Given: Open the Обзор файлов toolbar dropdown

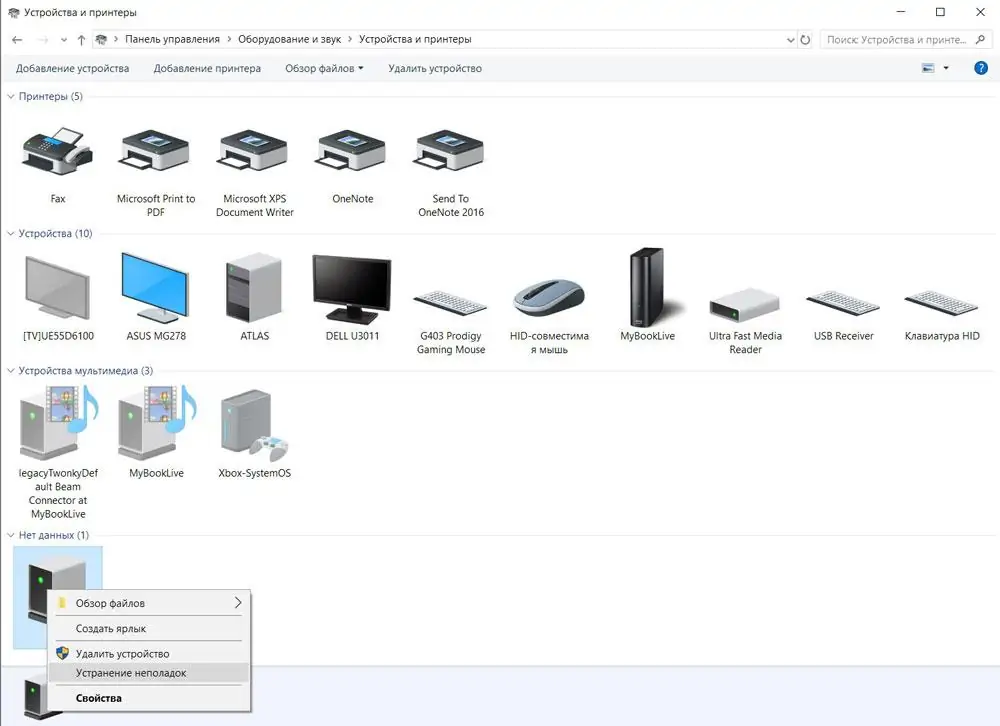Looking at the screenshot, I should [324, 68].
